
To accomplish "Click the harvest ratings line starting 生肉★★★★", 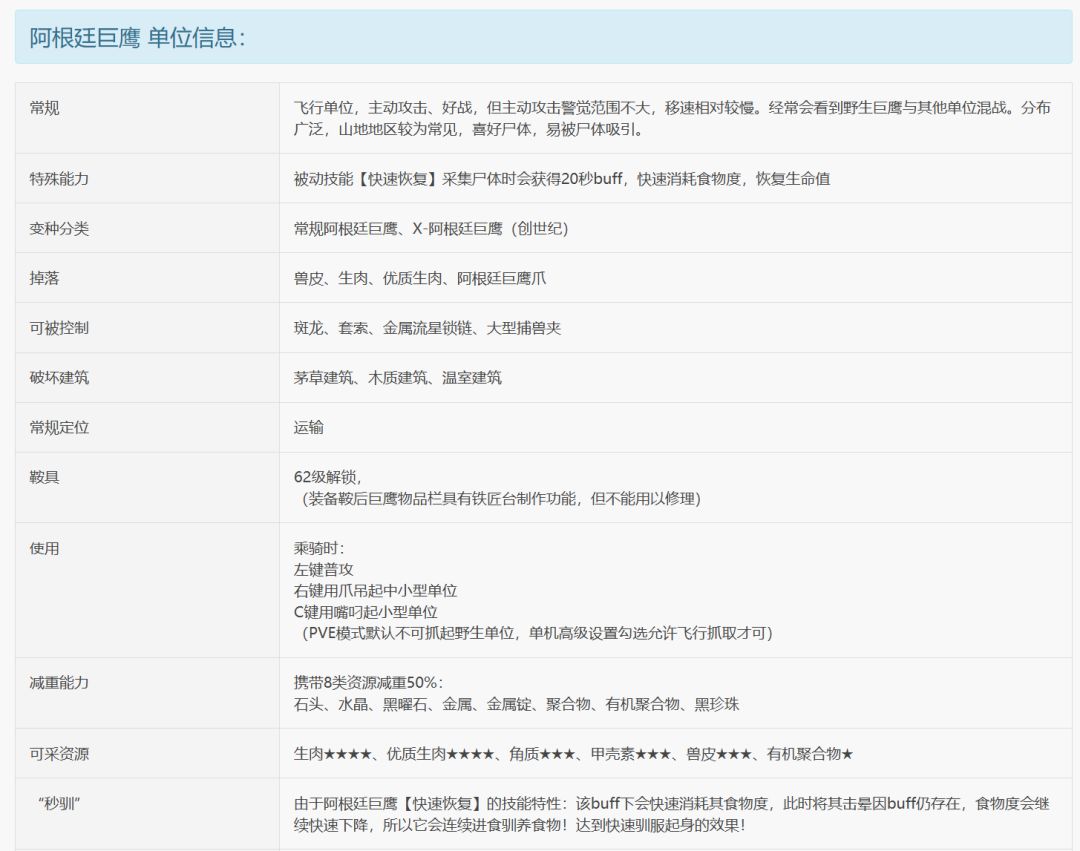I will pos(573,754).
